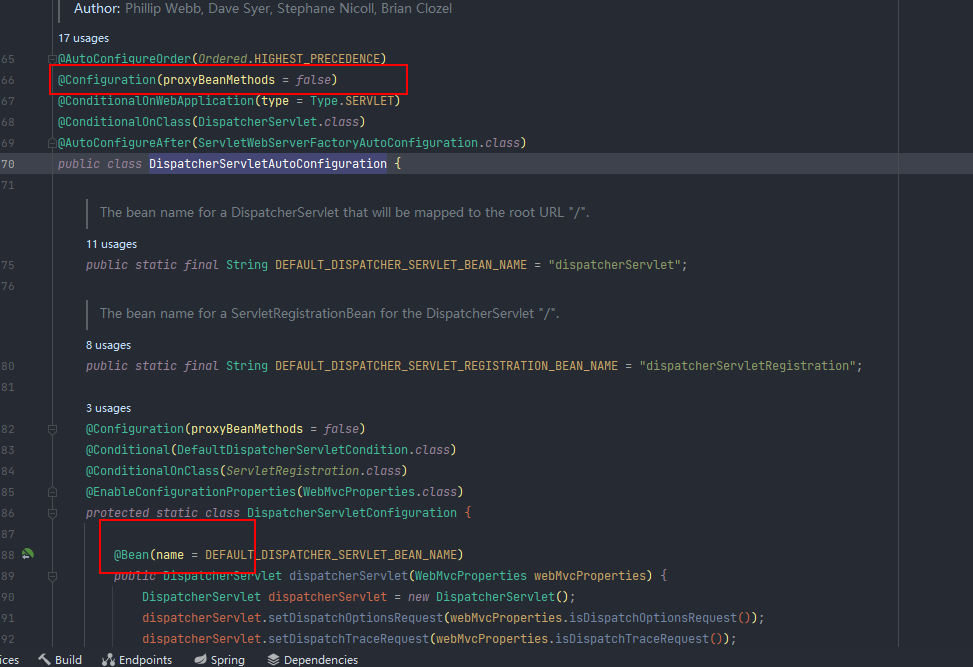Toggle fold marker at line 69 @AutoConfigureAfter
The height and width of the screenshot is (667, 973).
[x=53, y=143]
